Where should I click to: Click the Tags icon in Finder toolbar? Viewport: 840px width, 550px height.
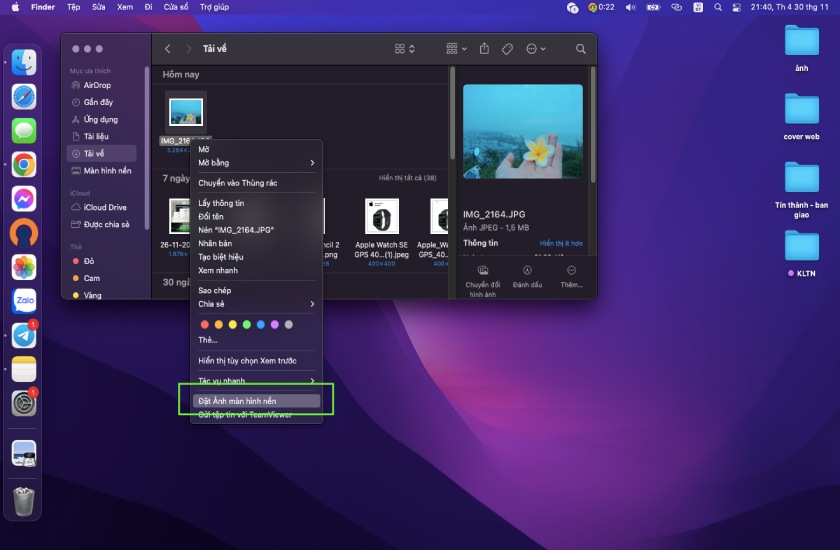(507, 49)
